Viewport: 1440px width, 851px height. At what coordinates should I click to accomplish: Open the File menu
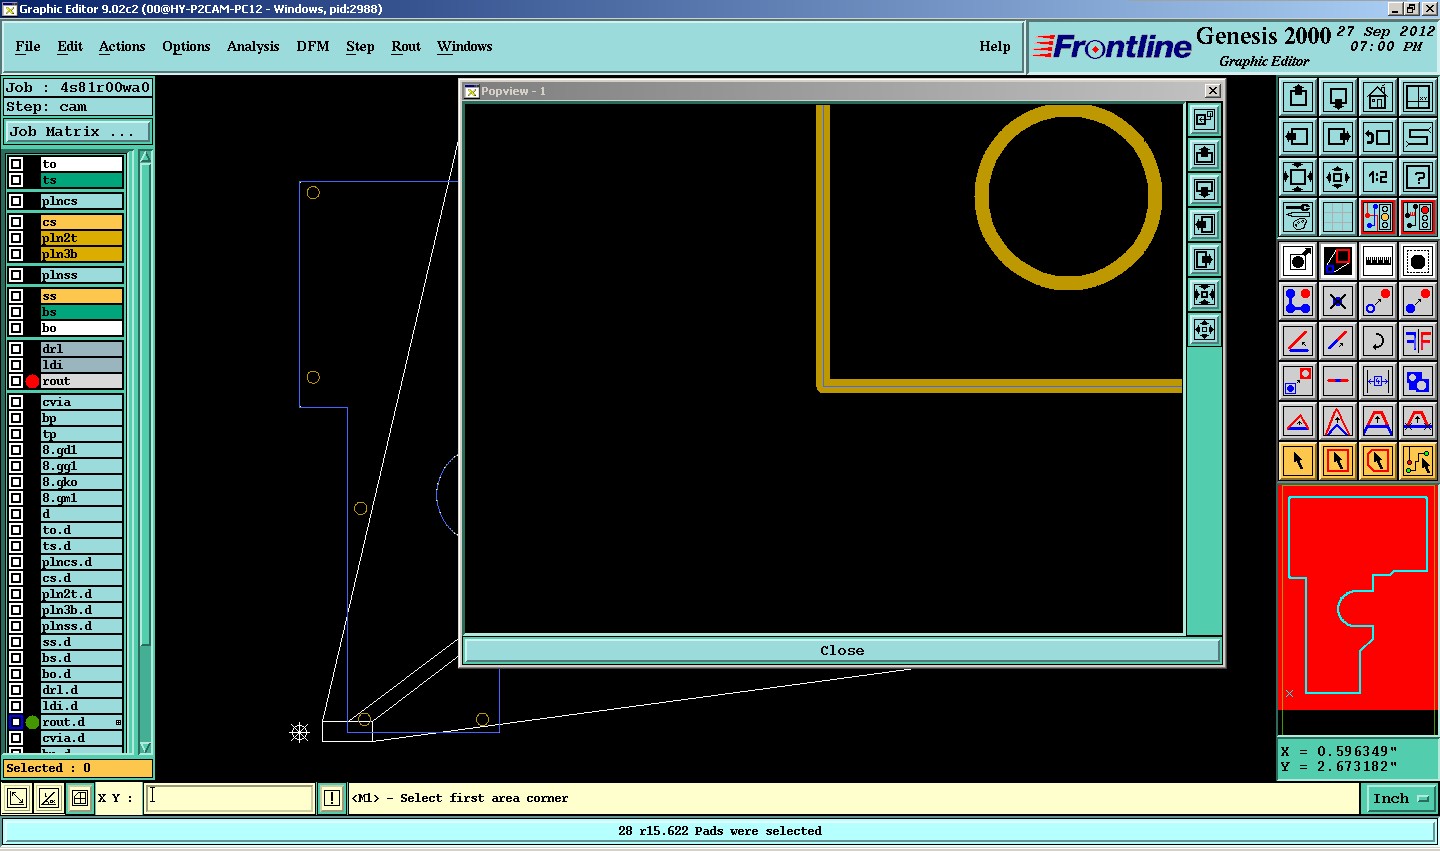[28, 46]
